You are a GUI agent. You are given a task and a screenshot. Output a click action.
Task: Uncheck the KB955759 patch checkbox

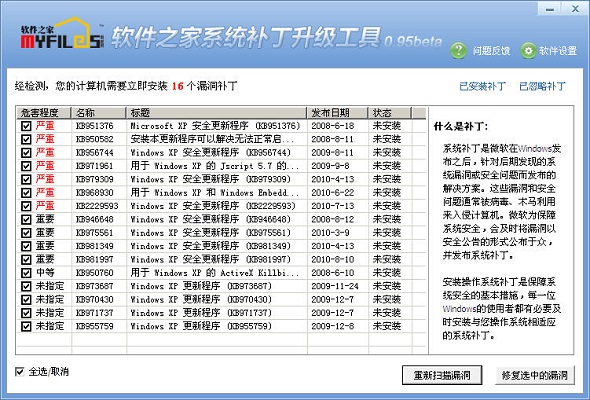tap(26, 326)
